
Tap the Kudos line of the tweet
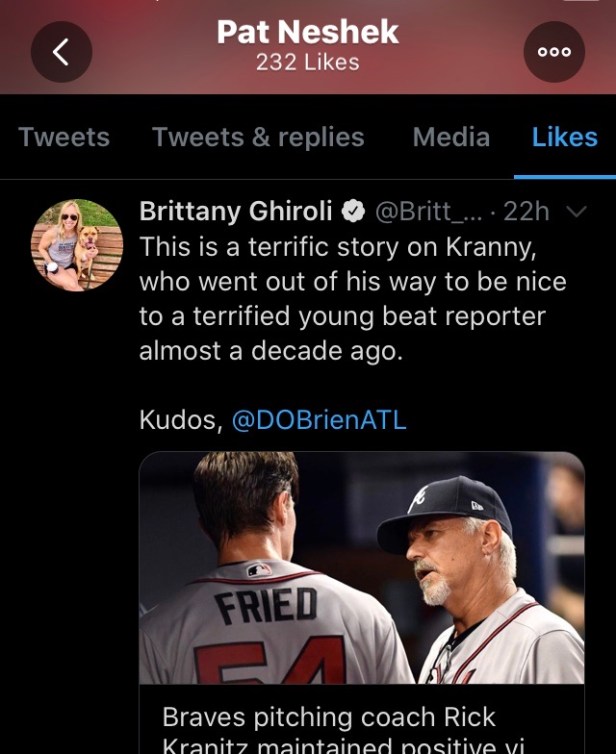(x=181, y=420)
